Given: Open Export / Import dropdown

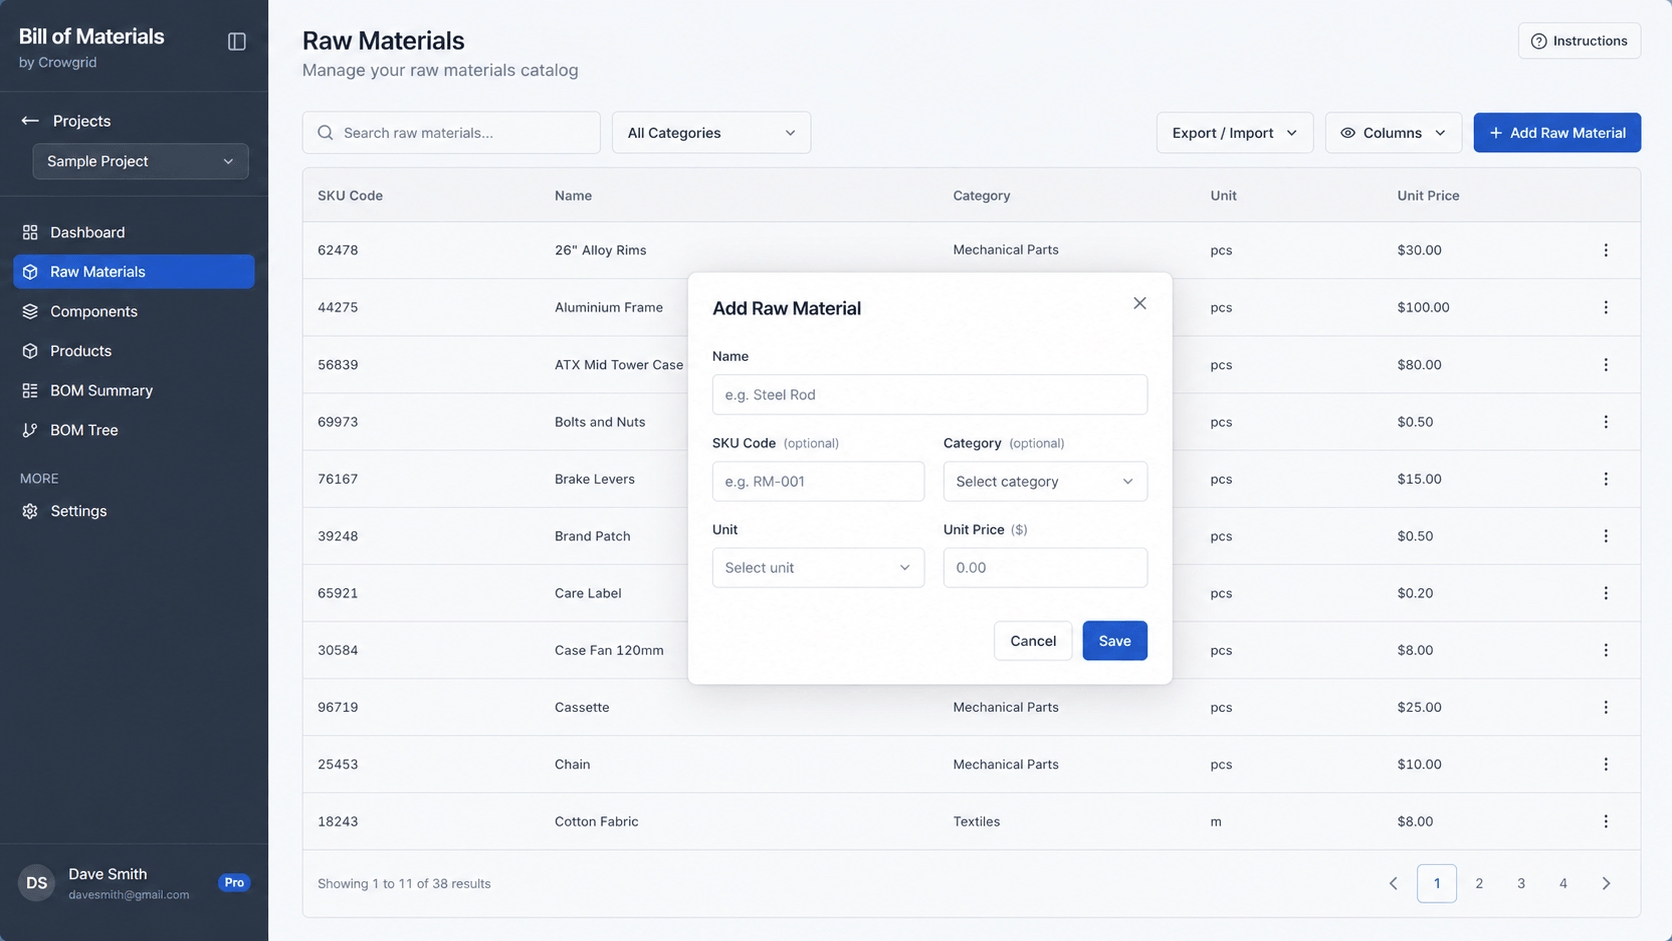Looking at the screenshot, I should (1234, 133).
